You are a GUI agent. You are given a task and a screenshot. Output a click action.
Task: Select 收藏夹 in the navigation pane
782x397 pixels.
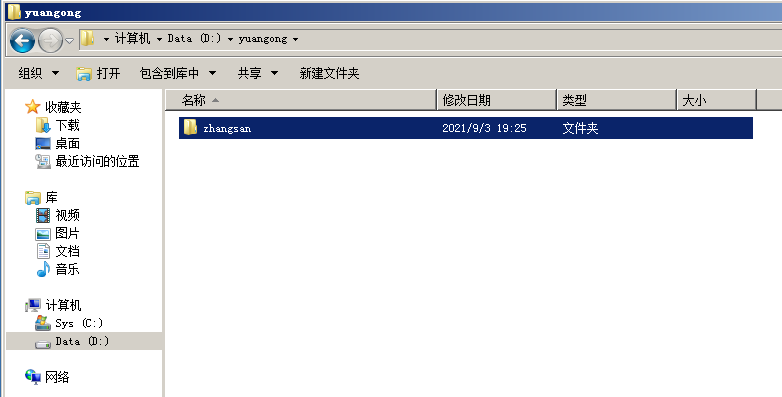(x=63, y=107)
